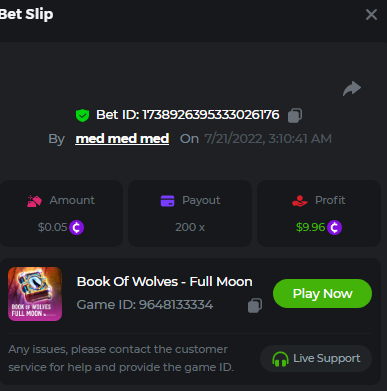Open Book Of Wolves game thumbnail

click(35, 294)
